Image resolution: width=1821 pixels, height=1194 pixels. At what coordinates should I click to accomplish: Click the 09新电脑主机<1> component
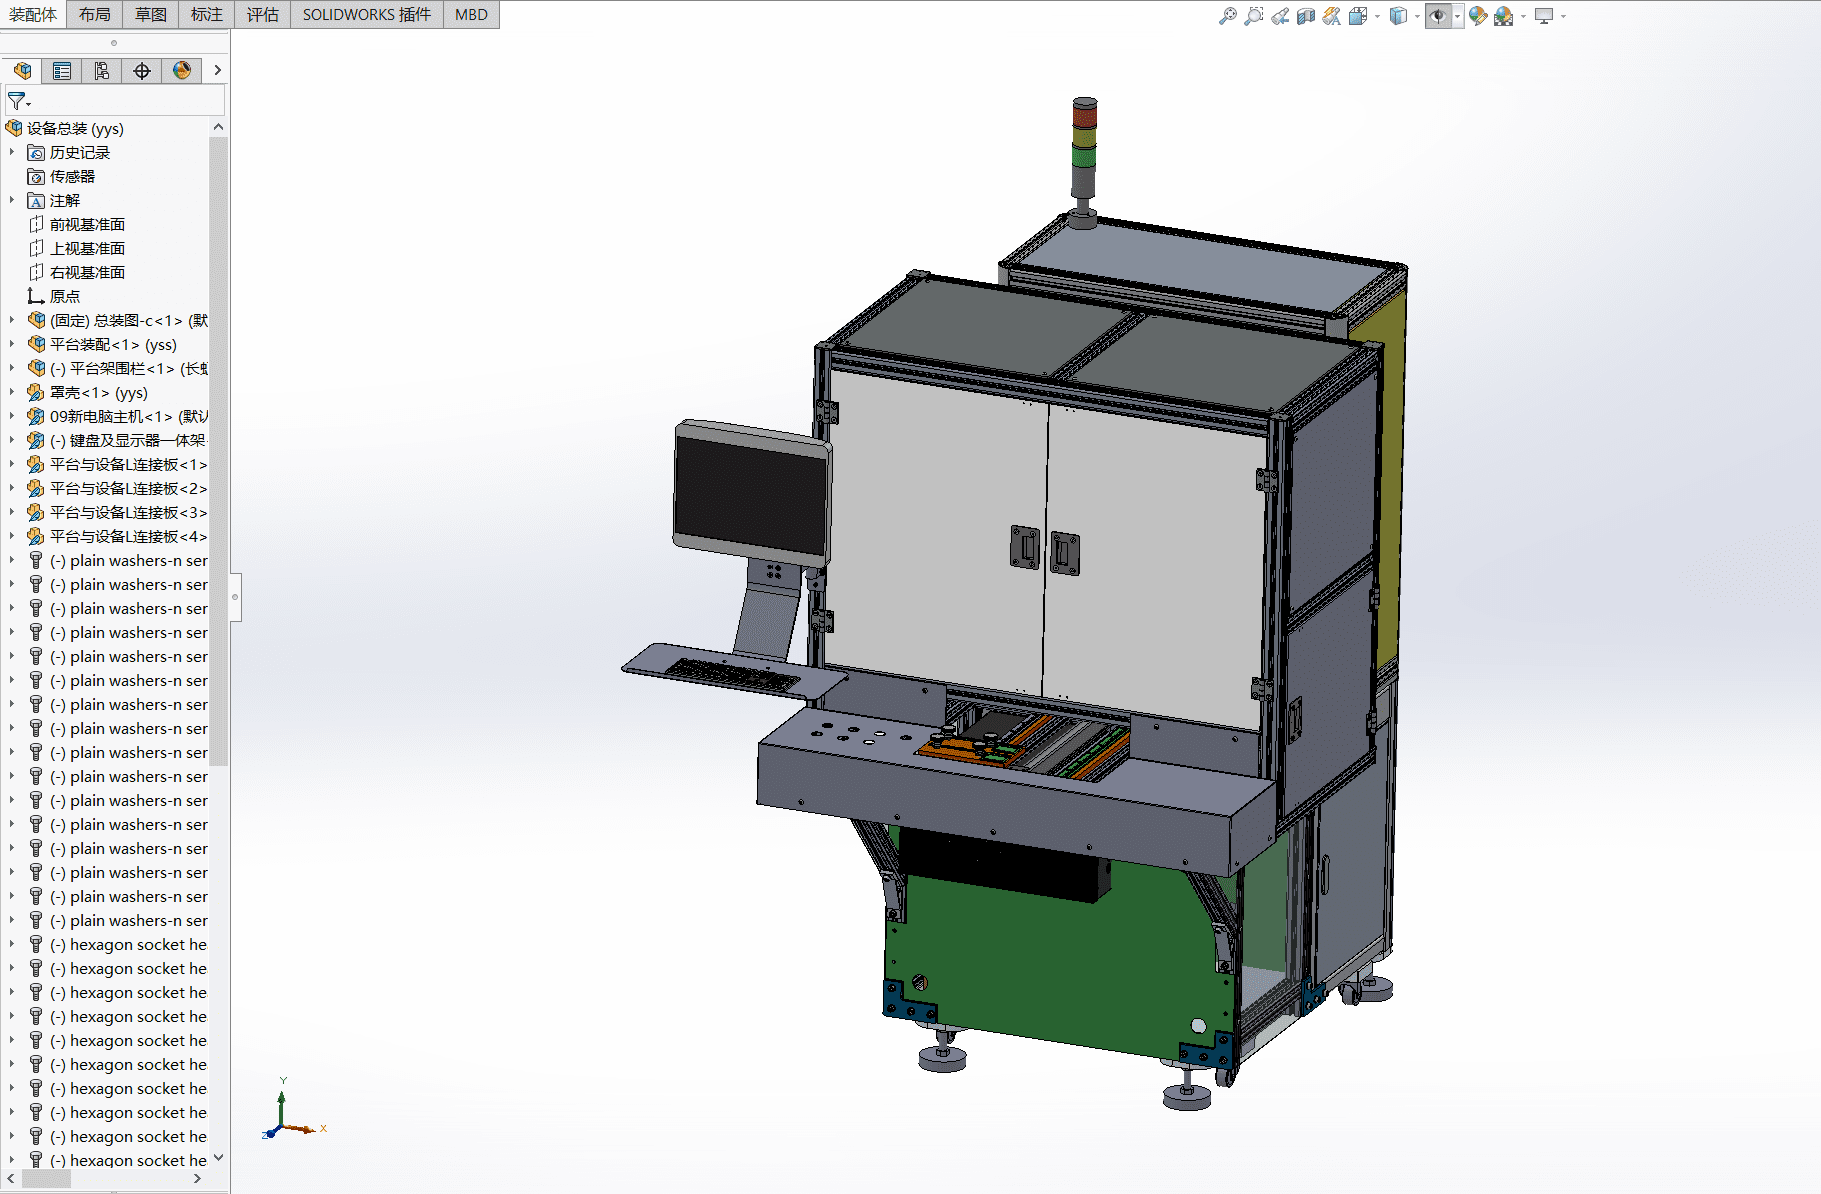pos(110,417)
